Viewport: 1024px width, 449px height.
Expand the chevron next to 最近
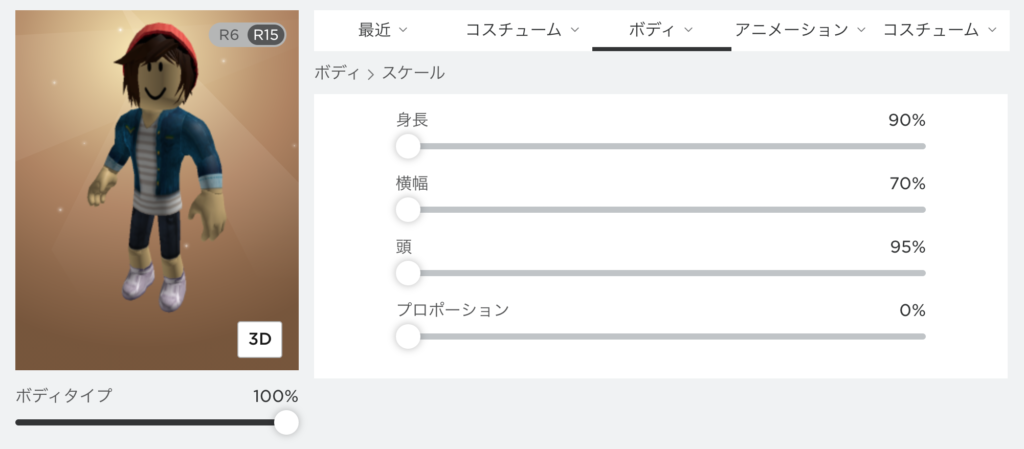pyautogui.click(x=403, y=29)
